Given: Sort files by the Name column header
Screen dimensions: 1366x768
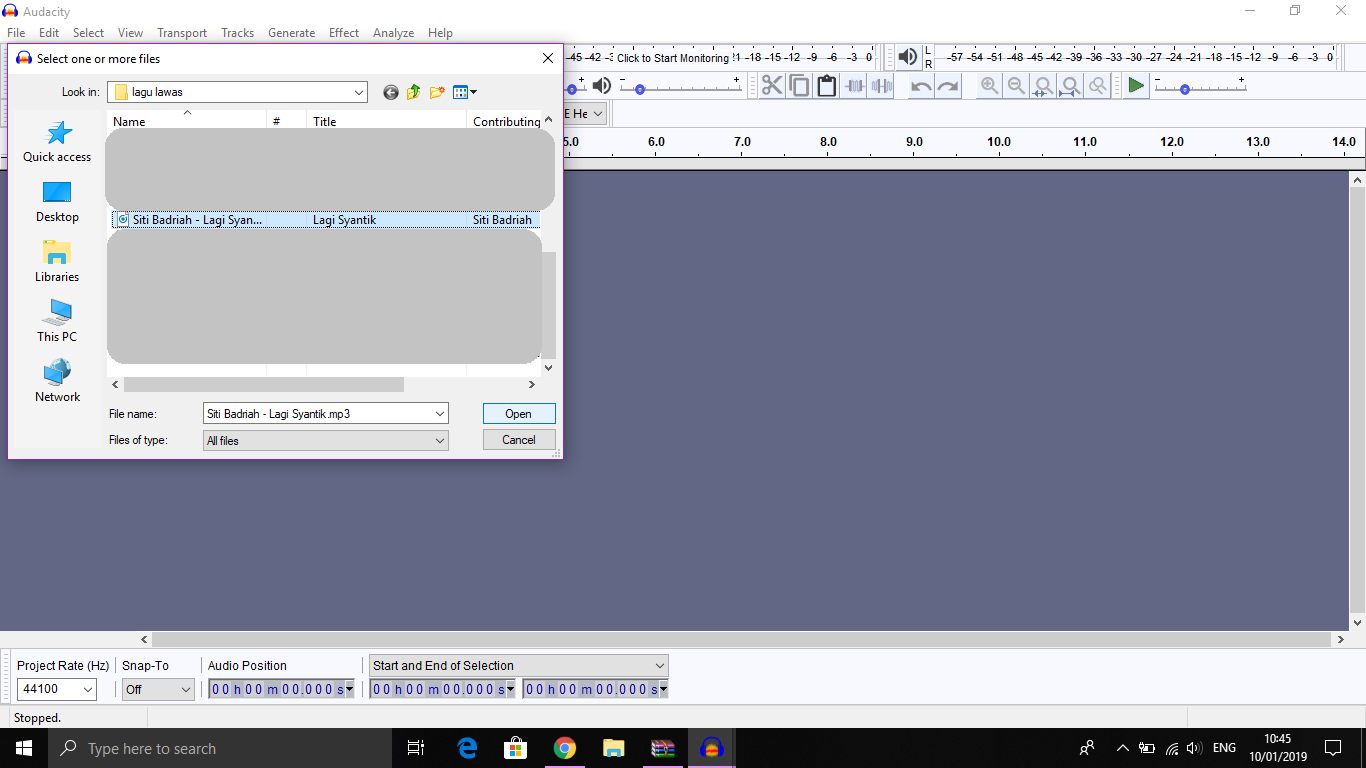Looking at the screenshot, I should [186, 121].
